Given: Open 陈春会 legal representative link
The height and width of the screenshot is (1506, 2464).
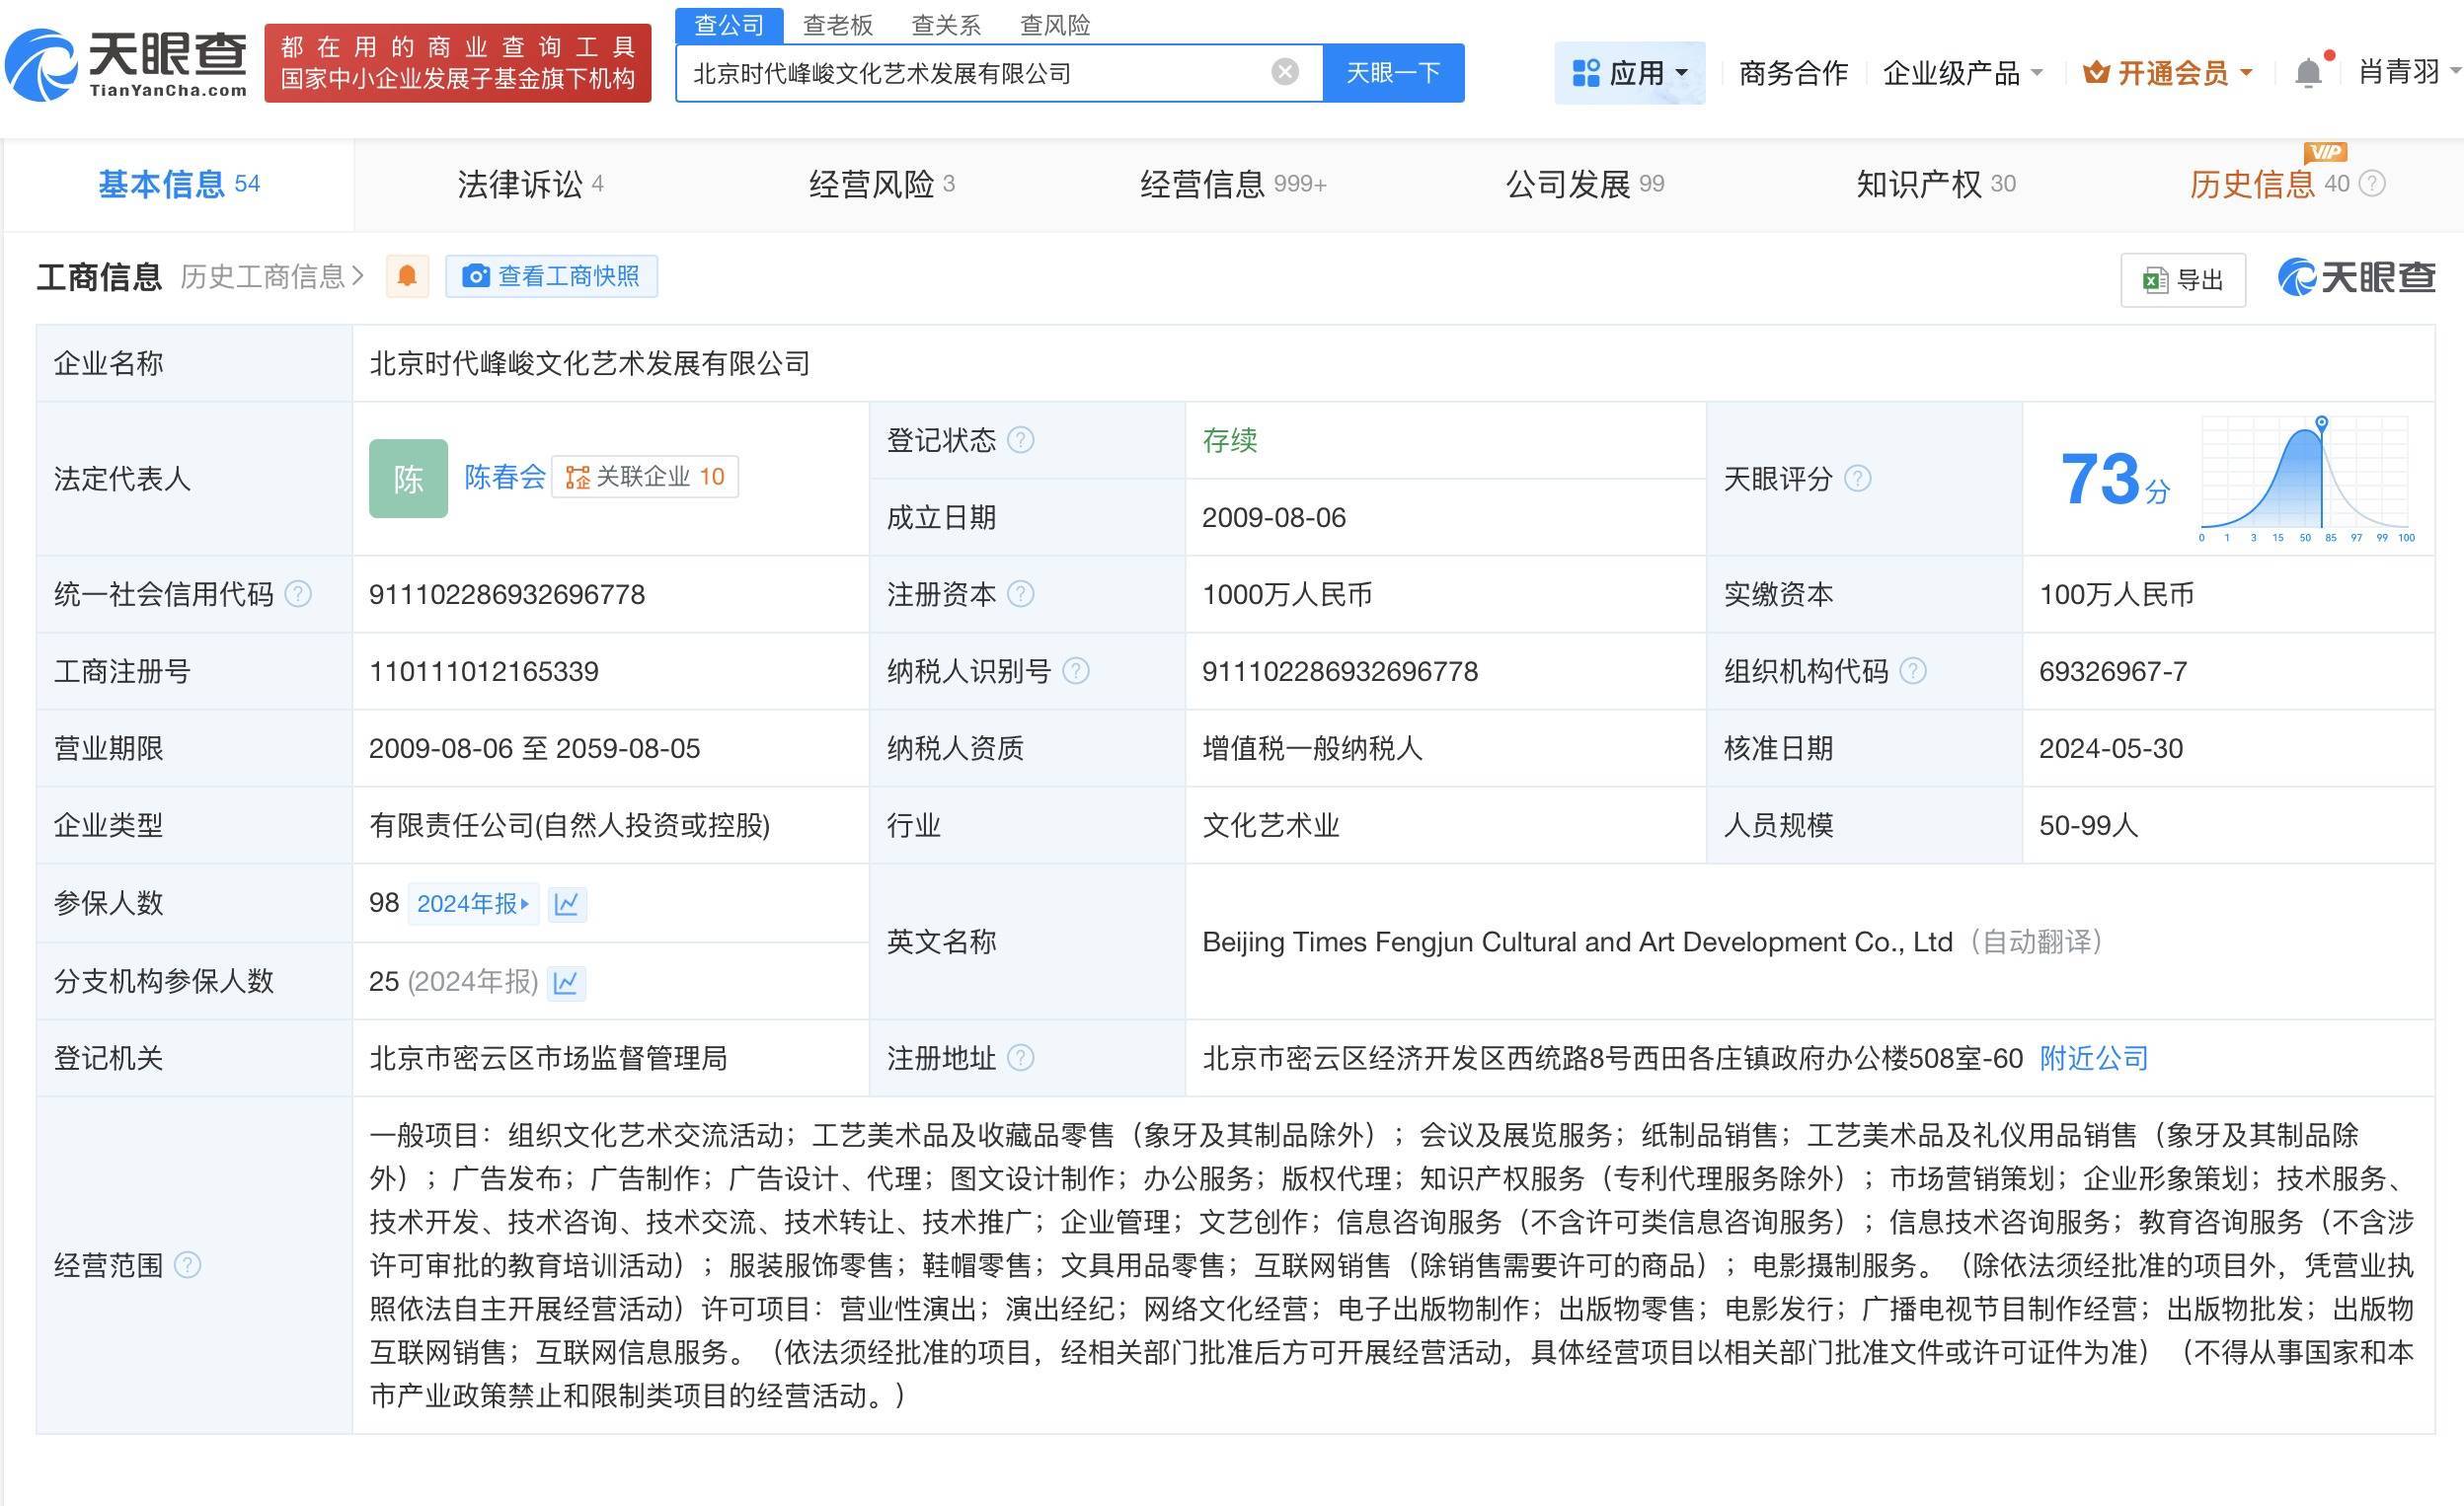Looking at the screenshot, I should 505,477.
